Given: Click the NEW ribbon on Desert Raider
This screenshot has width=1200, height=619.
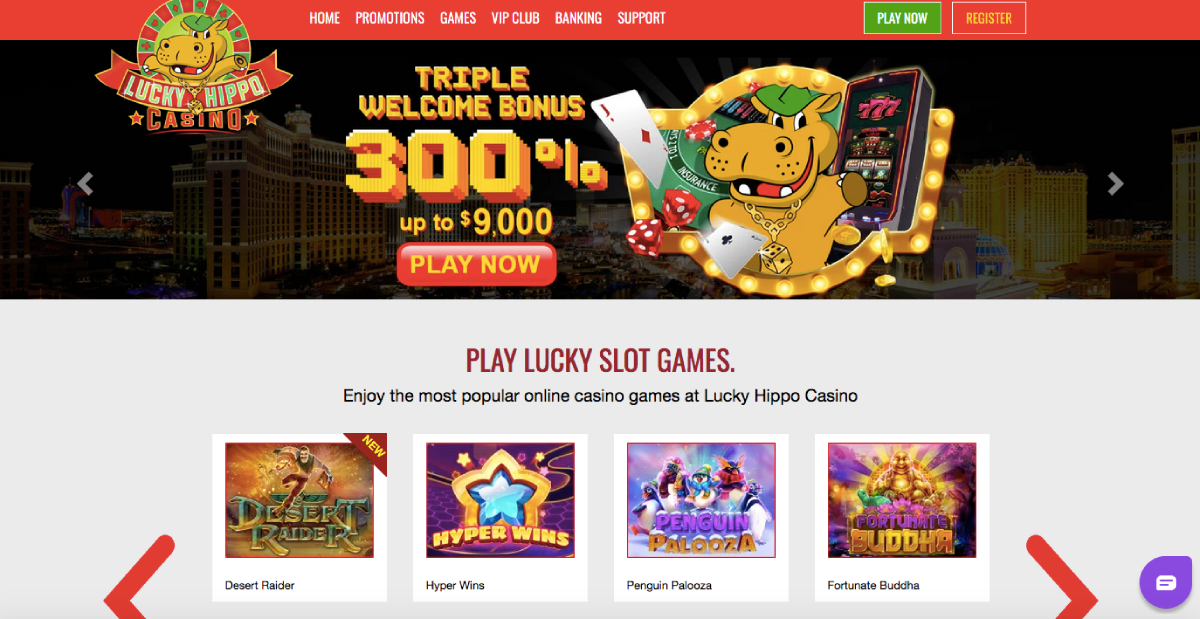Looking at the screenshot, I should 368,450.
